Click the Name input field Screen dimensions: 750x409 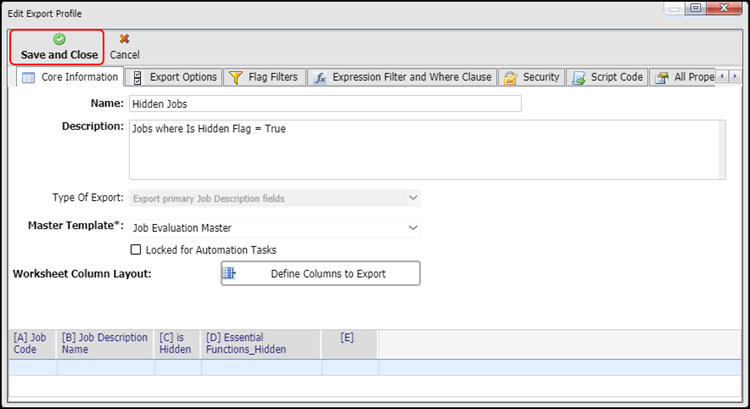click(x=325, y=104)
